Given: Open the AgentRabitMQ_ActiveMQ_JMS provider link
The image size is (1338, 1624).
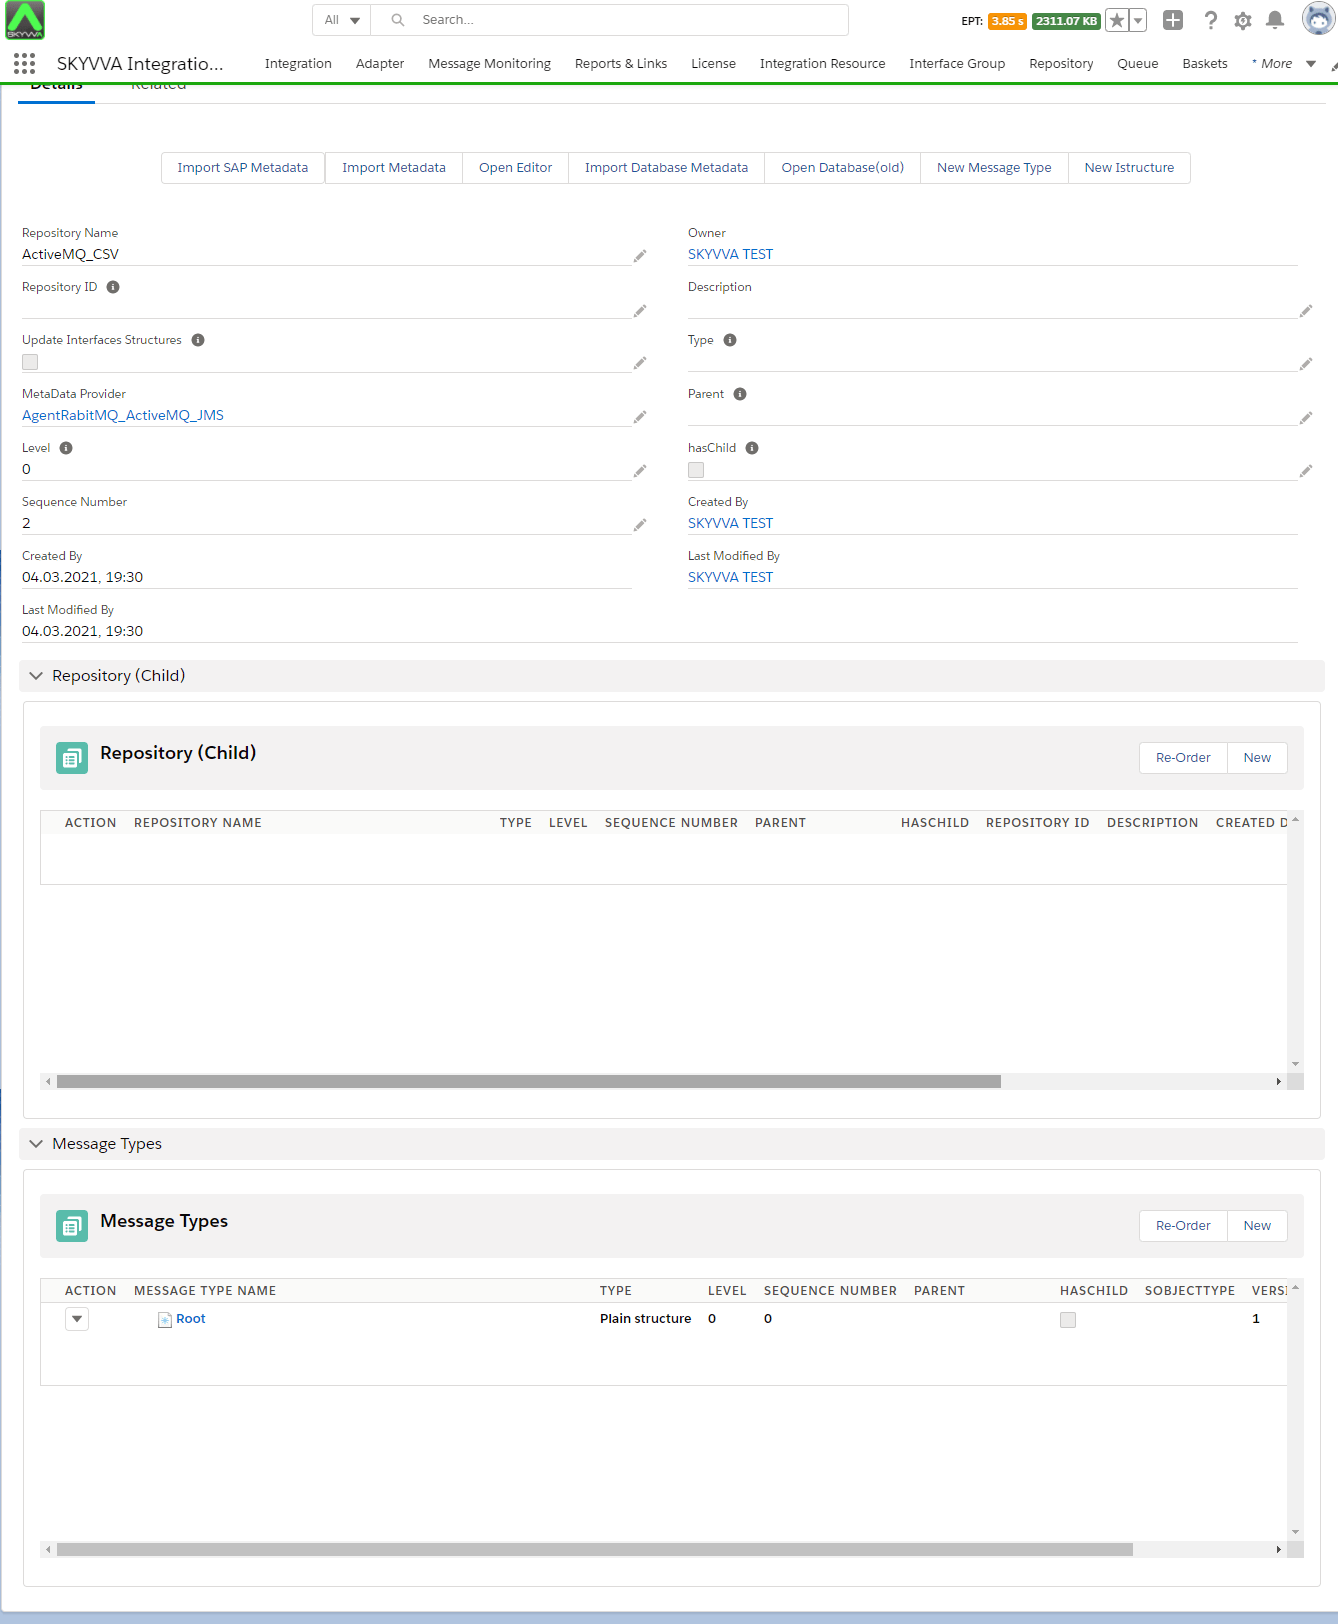Looking at the screenshot, I should (x=123, y=416).
